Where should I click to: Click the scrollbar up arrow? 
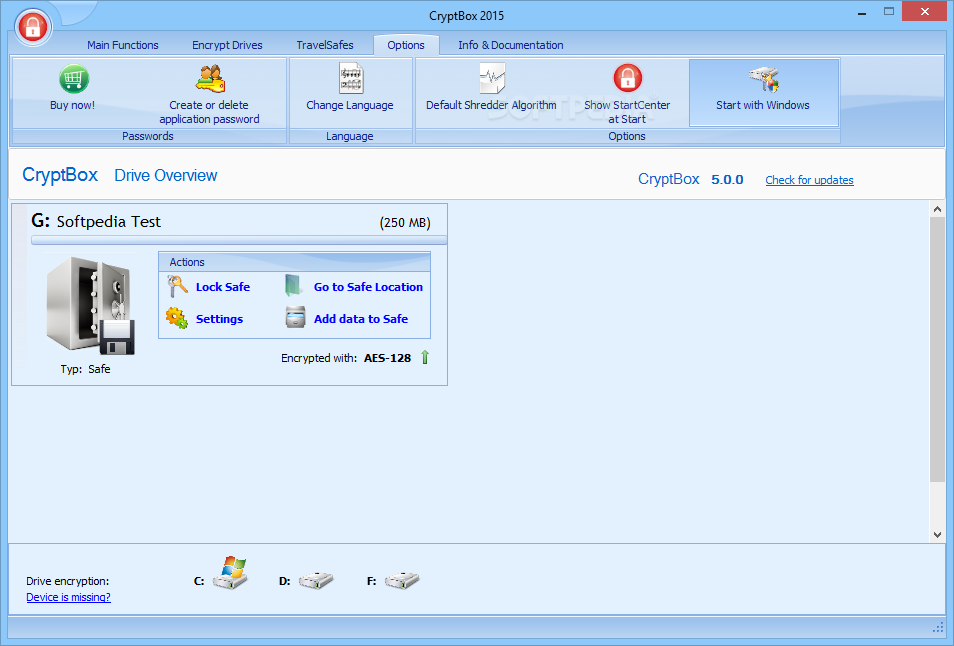pyautogui.click(x=937, y=209)
